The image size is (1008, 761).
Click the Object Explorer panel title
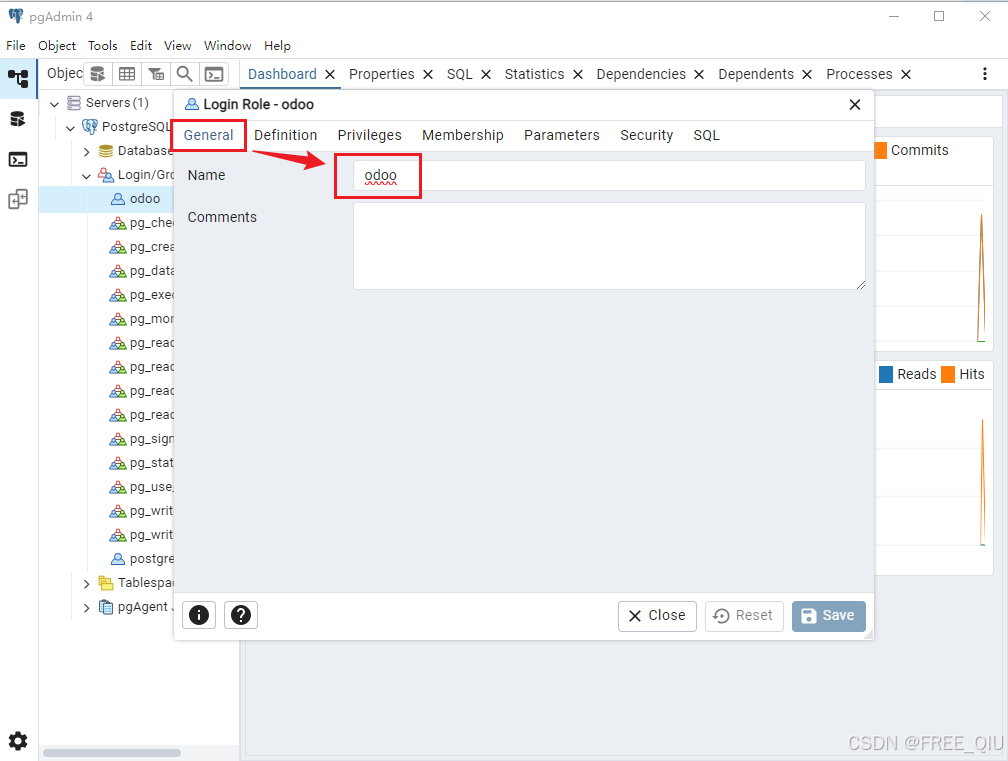click(65, 73)
